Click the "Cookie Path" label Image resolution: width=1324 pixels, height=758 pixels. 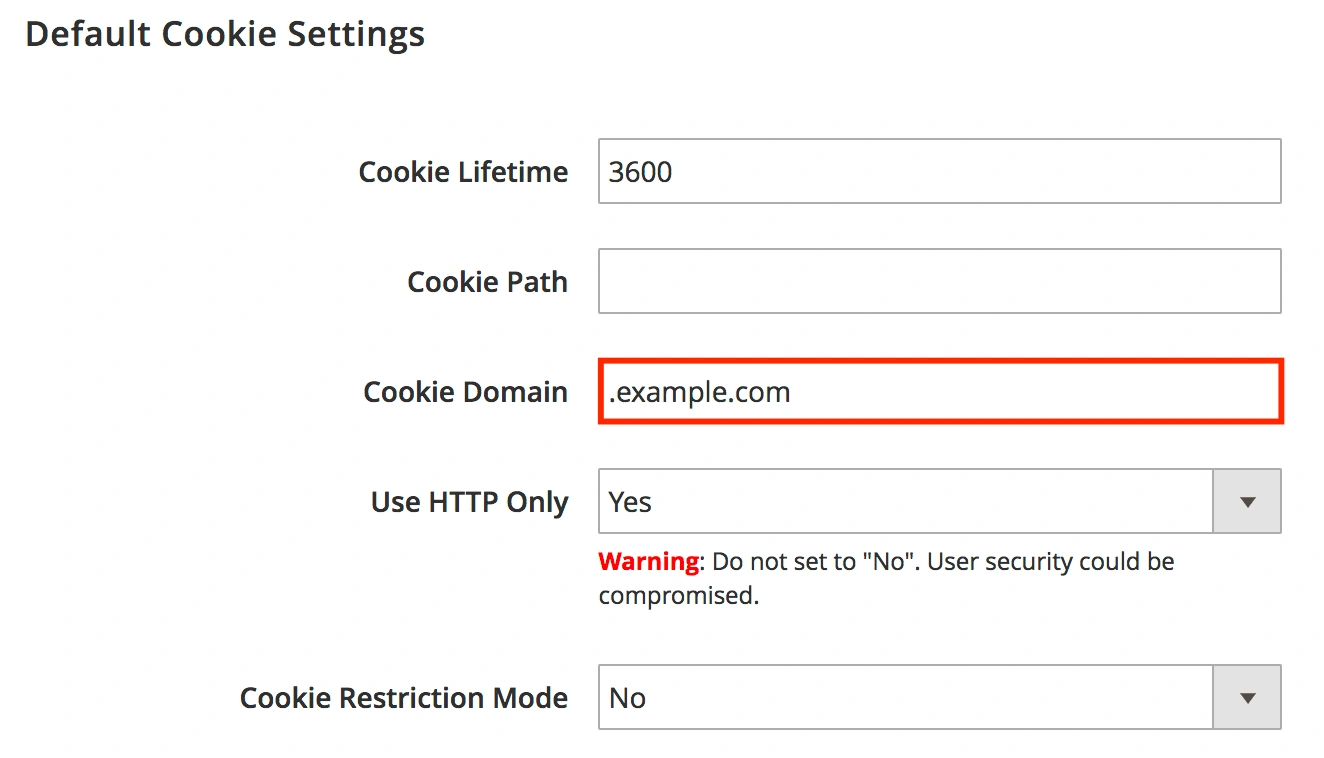click(487, 282)
